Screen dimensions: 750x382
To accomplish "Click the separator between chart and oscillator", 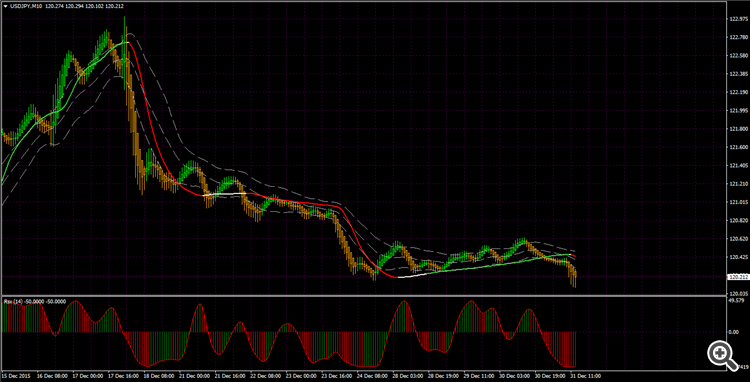I will click(x=364, y=296).
